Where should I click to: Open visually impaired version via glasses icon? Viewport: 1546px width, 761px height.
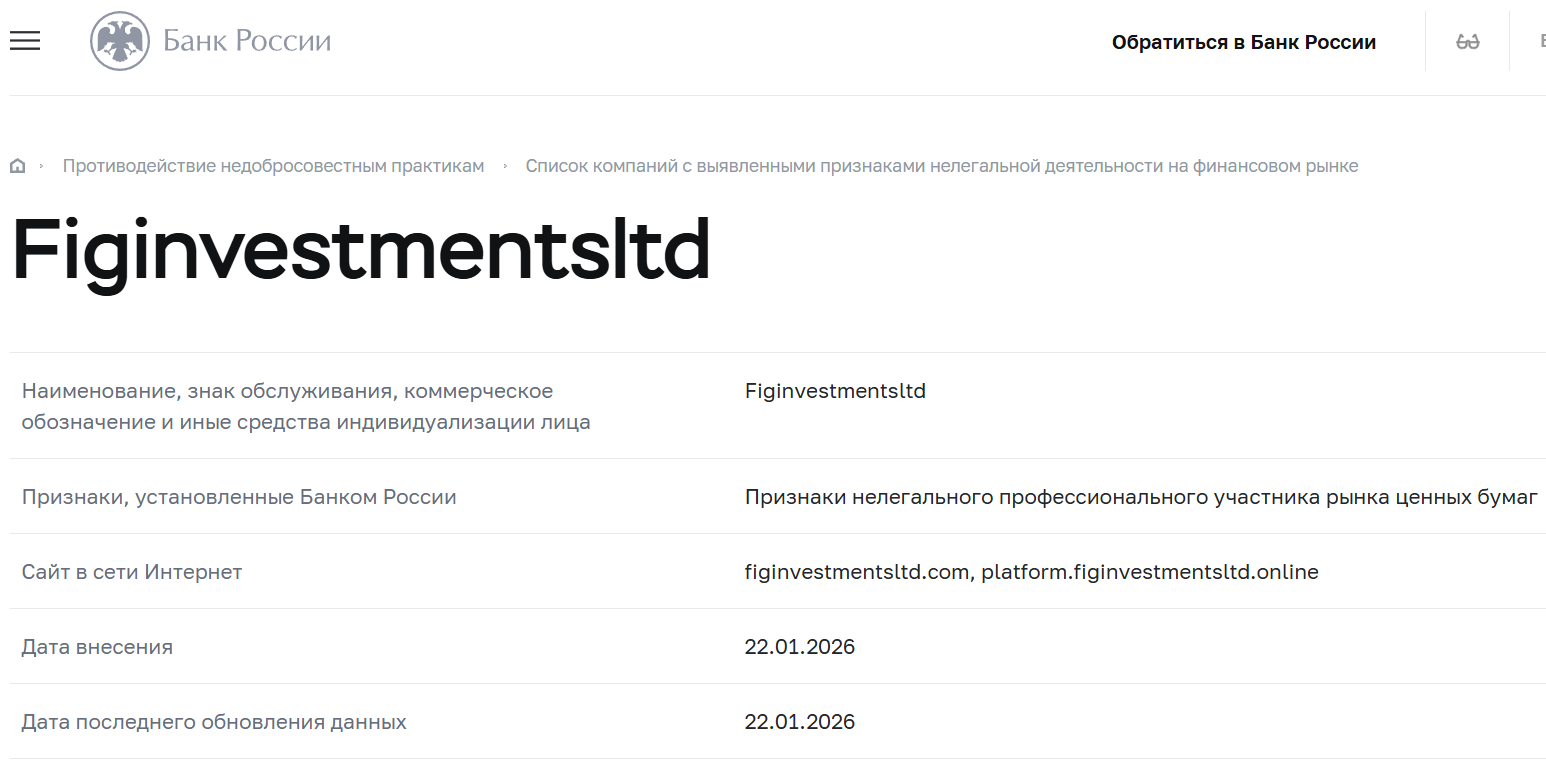click(x=1467, y=41)
